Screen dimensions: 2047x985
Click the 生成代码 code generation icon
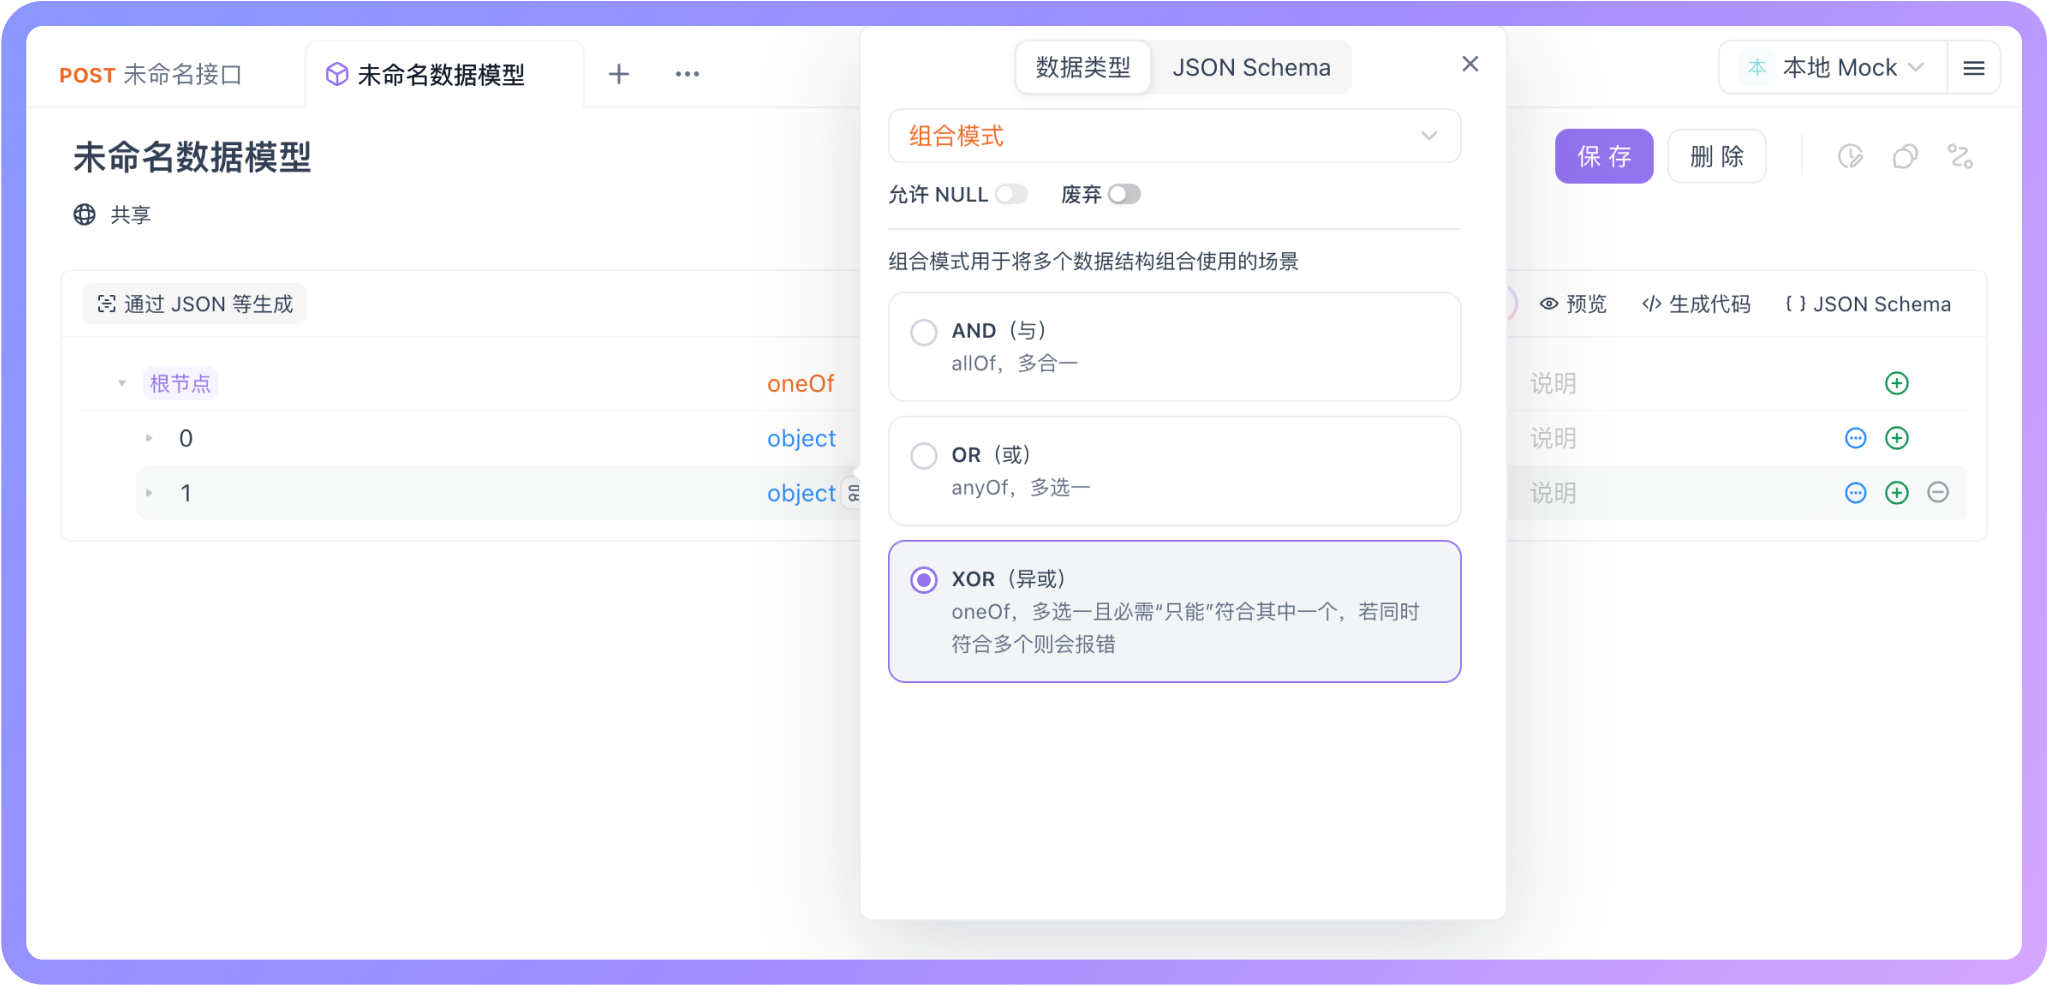coord(1696,303)
